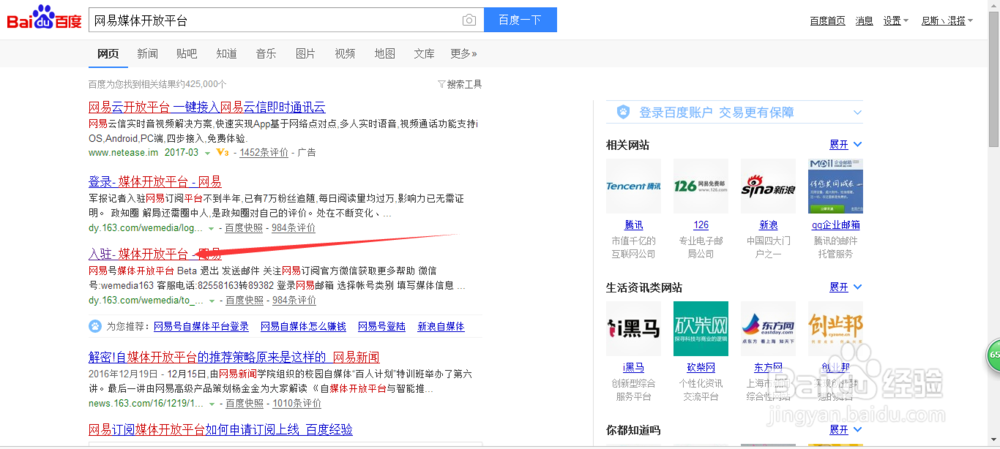Switch to the 视频 tab
1000x449 pixels.
(x=345, y=54)
